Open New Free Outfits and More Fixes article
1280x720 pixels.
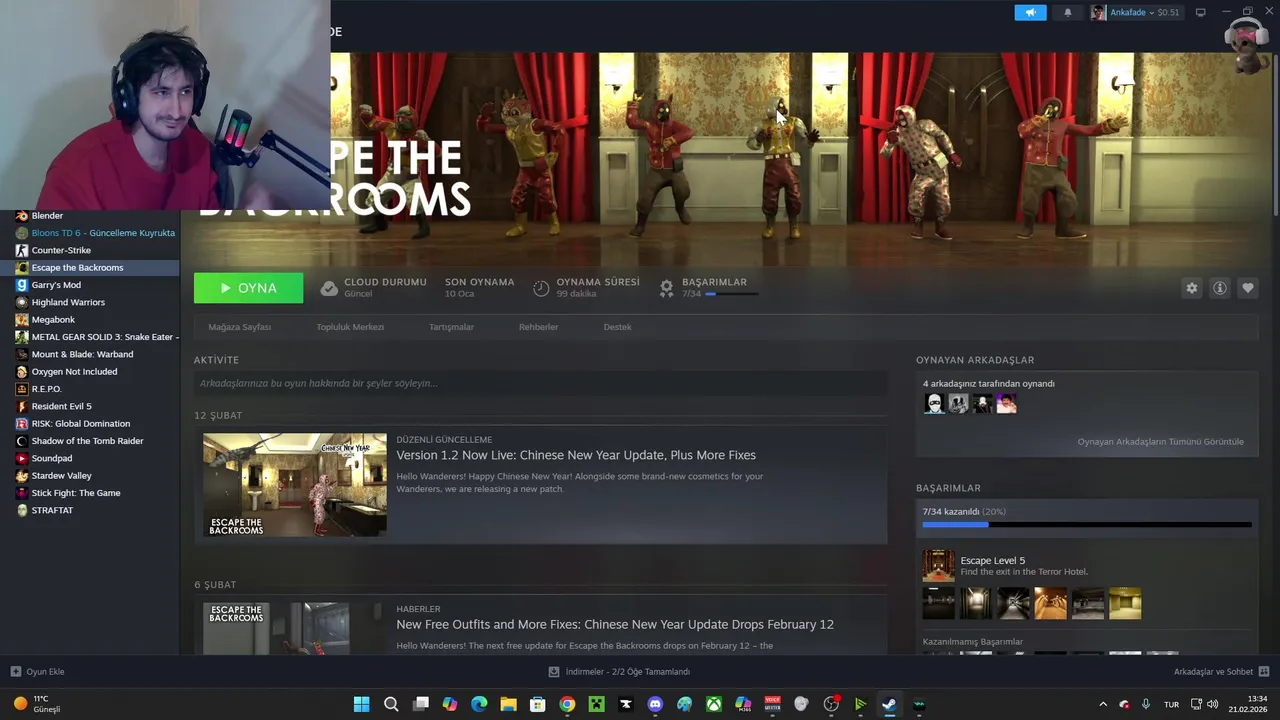[615, 624]
